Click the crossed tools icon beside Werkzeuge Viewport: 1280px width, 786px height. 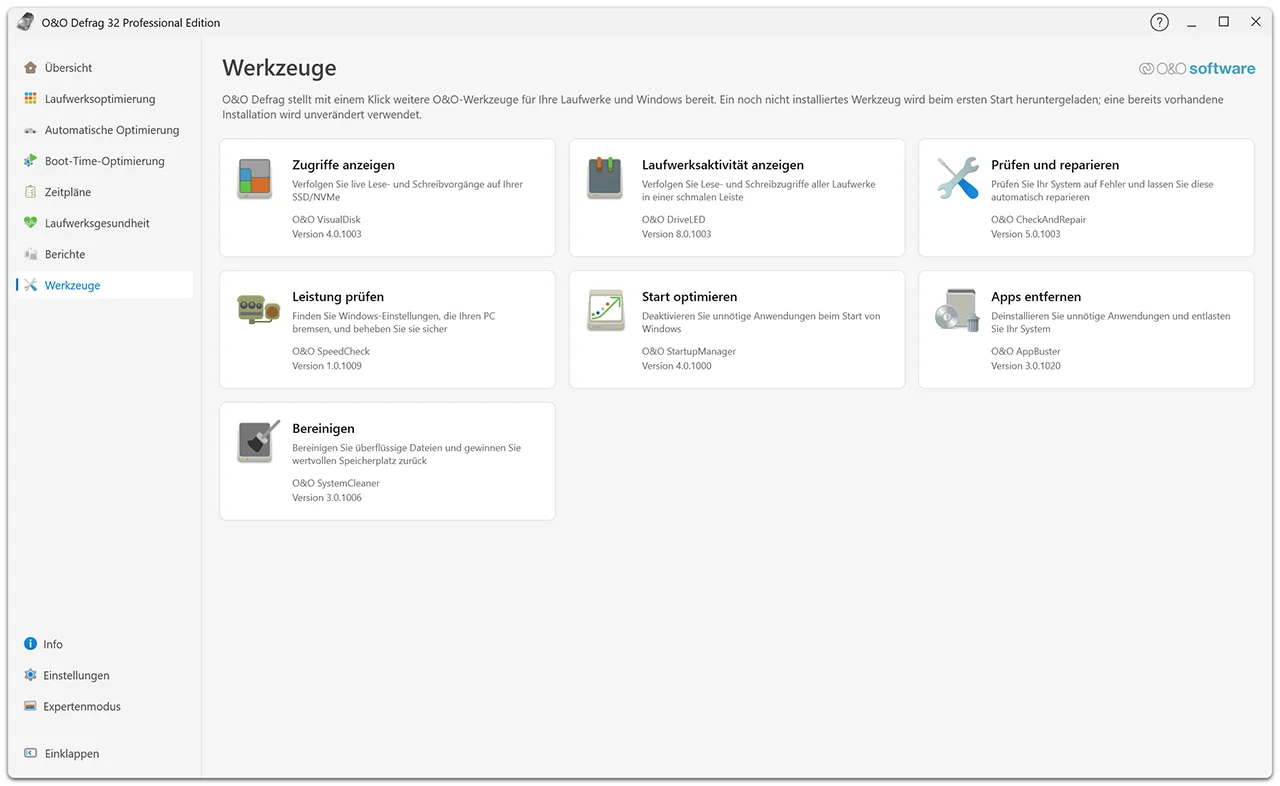coord(30,285)
